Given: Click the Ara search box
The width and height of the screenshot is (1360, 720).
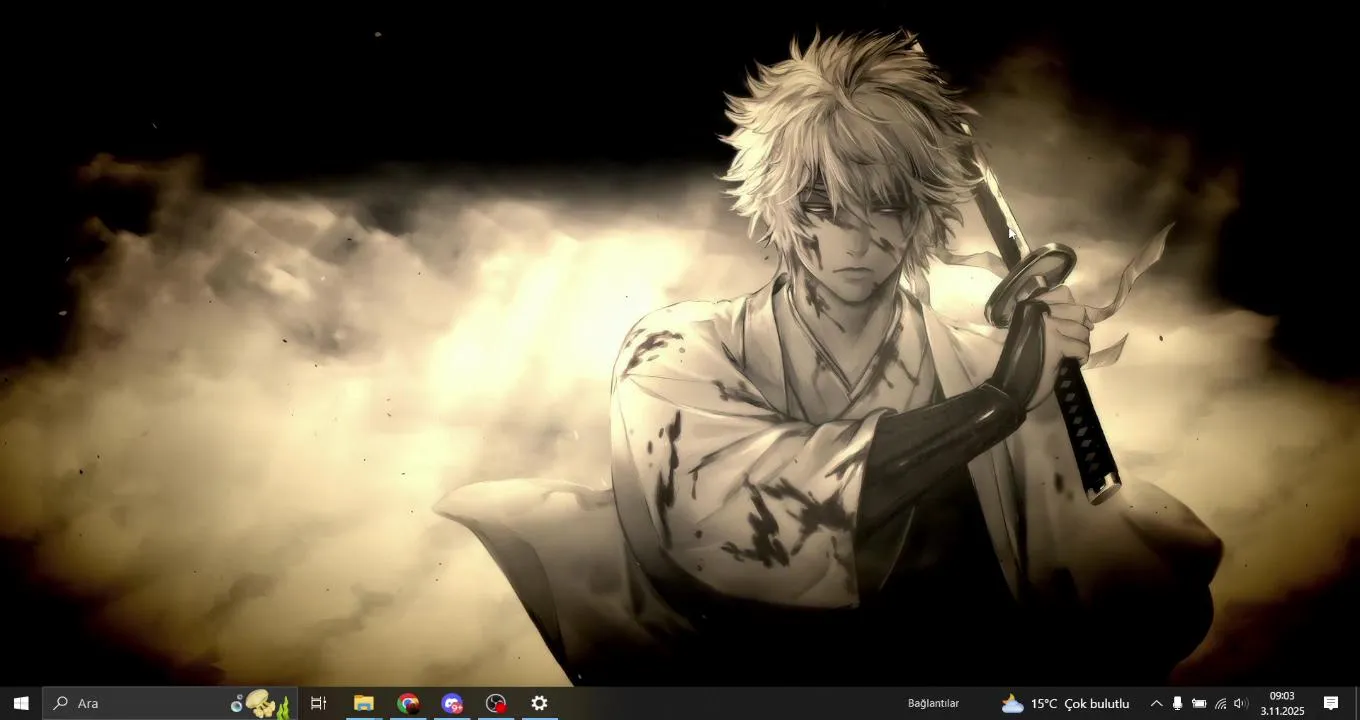Looking at the screenshot, I should pos(169,703).
